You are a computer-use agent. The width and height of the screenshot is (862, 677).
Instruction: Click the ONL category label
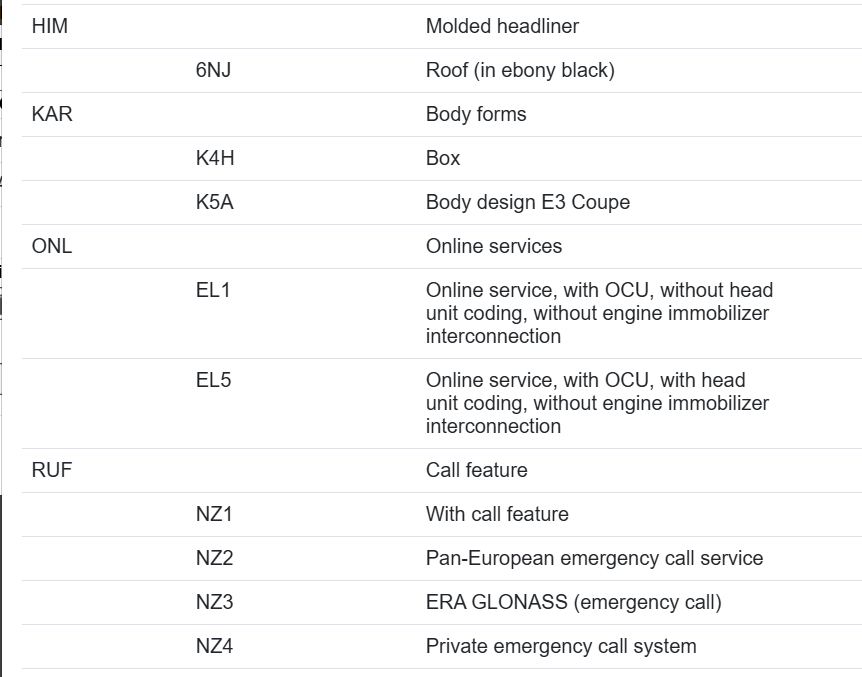pyautogui.click(x=52, y=246)
